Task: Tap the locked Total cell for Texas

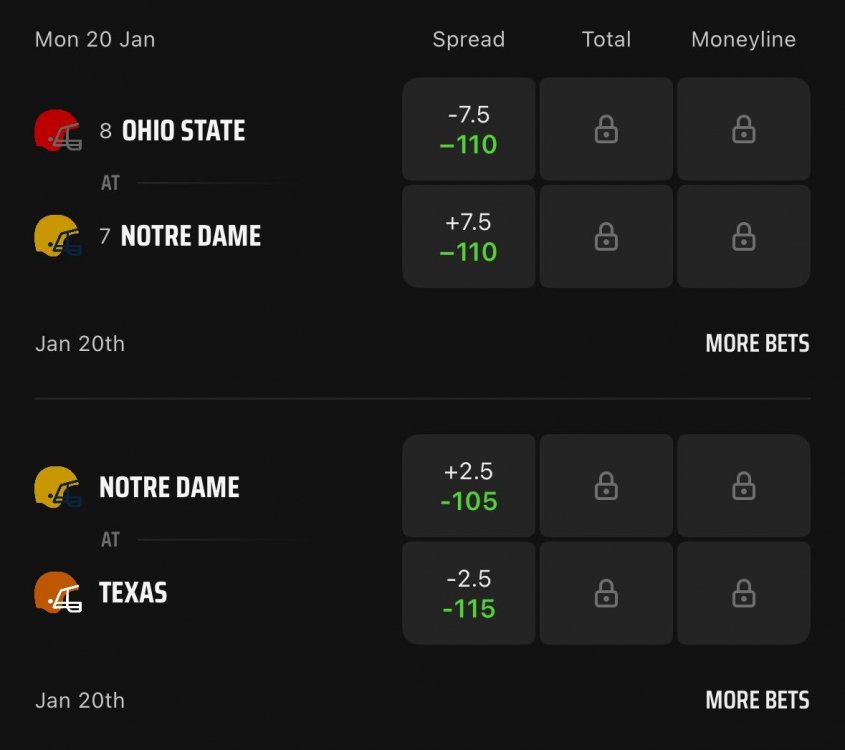Action: (x=606, y=593)
